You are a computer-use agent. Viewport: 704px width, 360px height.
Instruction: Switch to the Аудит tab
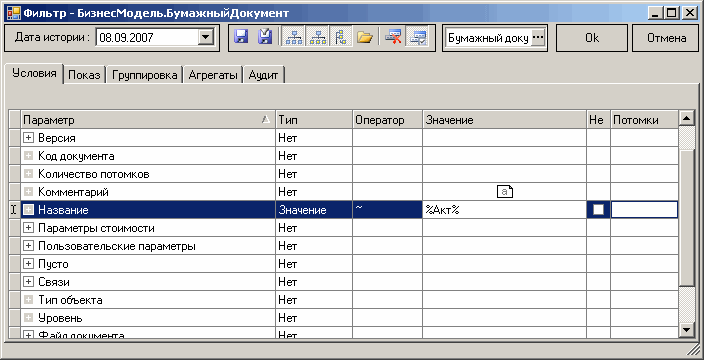[x=264, y=75]
